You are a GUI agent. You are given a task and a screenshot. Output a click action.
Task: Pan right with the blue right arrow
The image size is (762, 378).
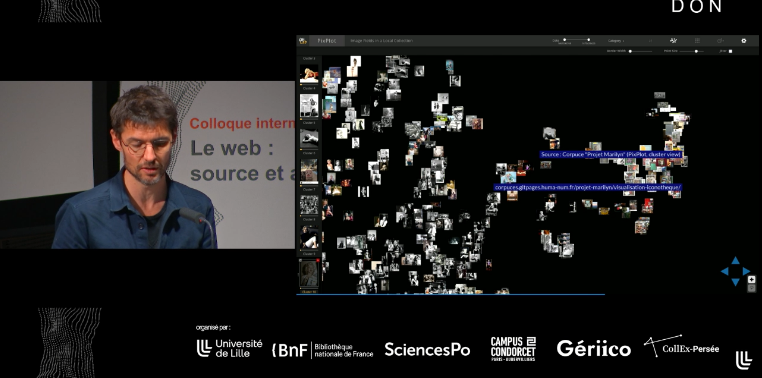(x=746, y=272)
